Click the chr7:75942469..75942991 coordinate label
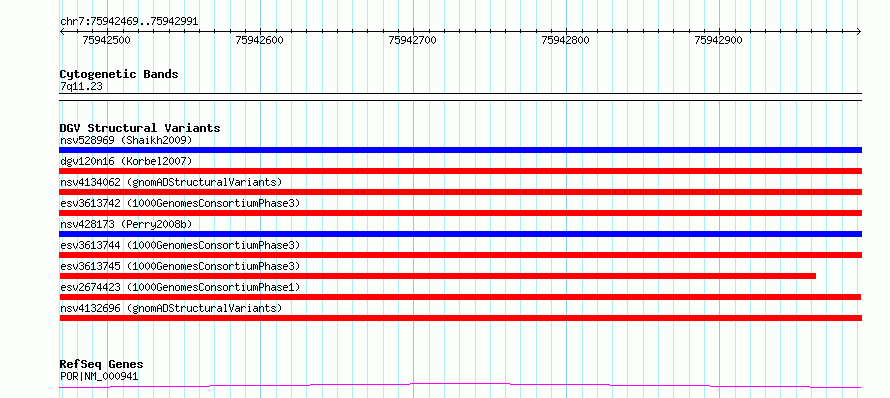The image size is (890, 398). (129, 22)
